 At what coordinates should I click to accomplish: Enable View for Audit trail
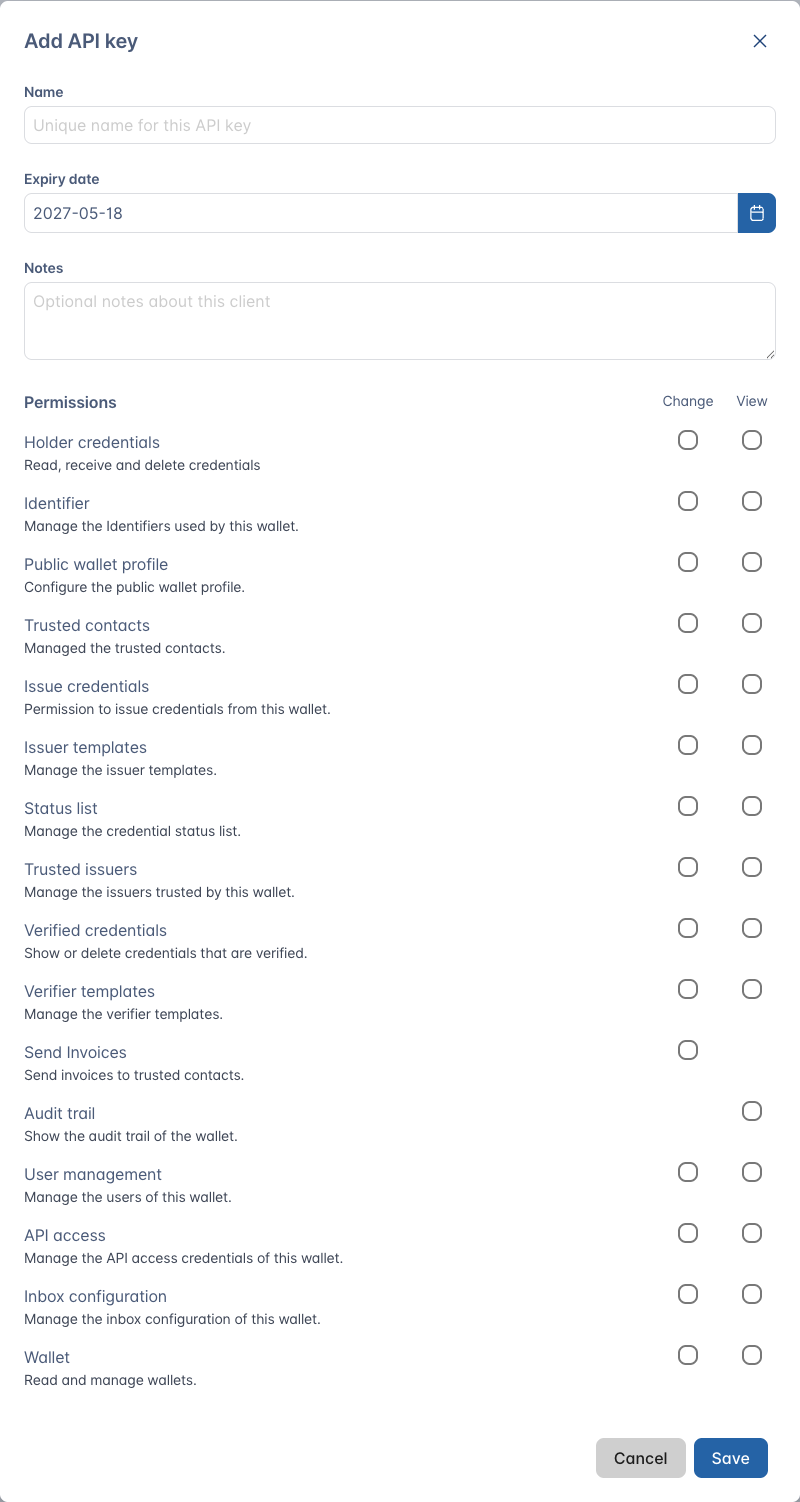tap(752, 1111)
